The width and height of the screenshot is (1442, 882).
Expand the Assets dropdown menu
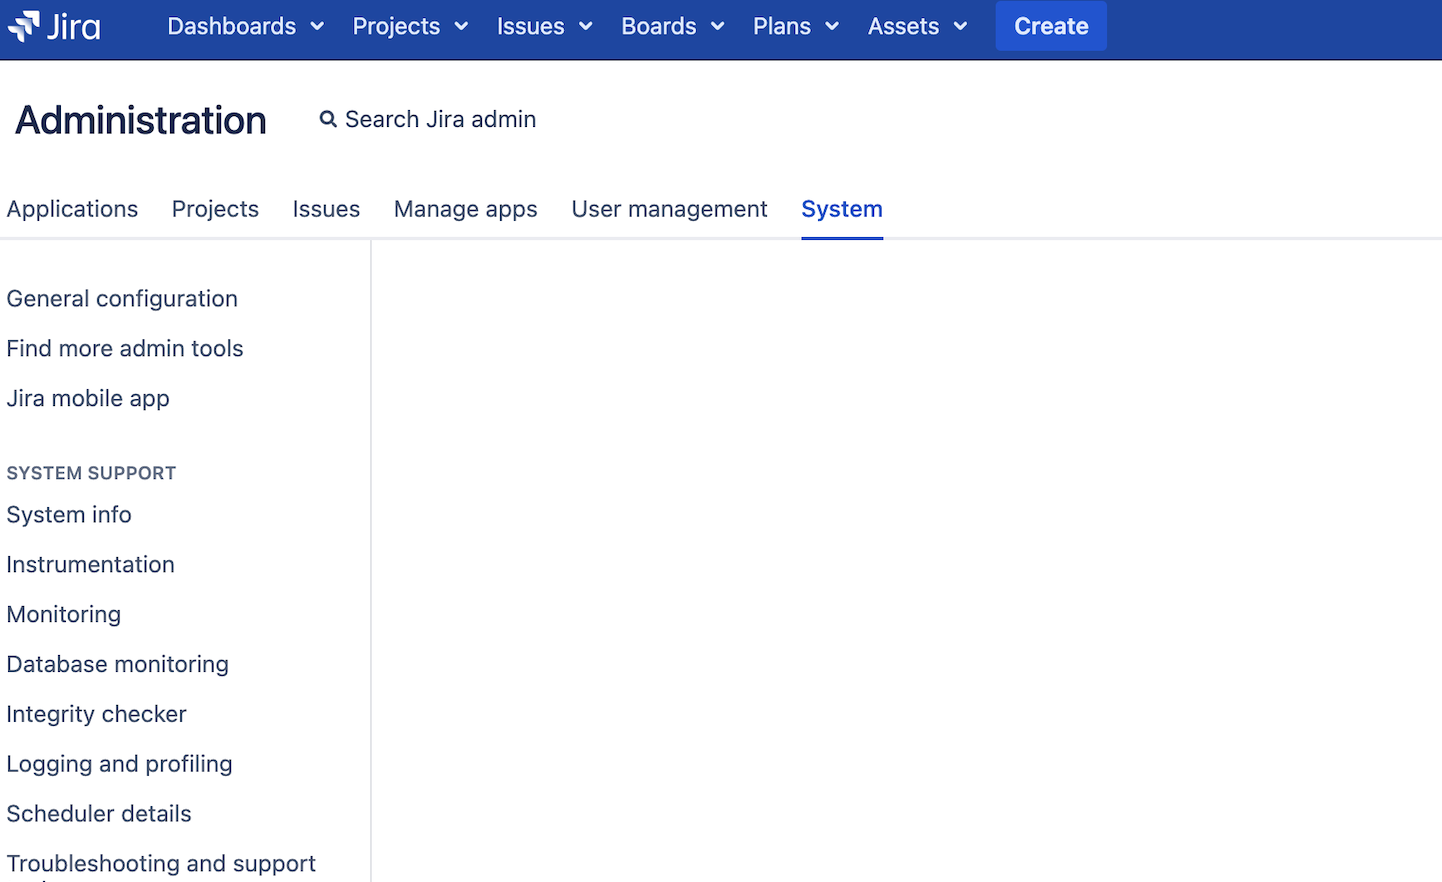click(x=918, y=26)
